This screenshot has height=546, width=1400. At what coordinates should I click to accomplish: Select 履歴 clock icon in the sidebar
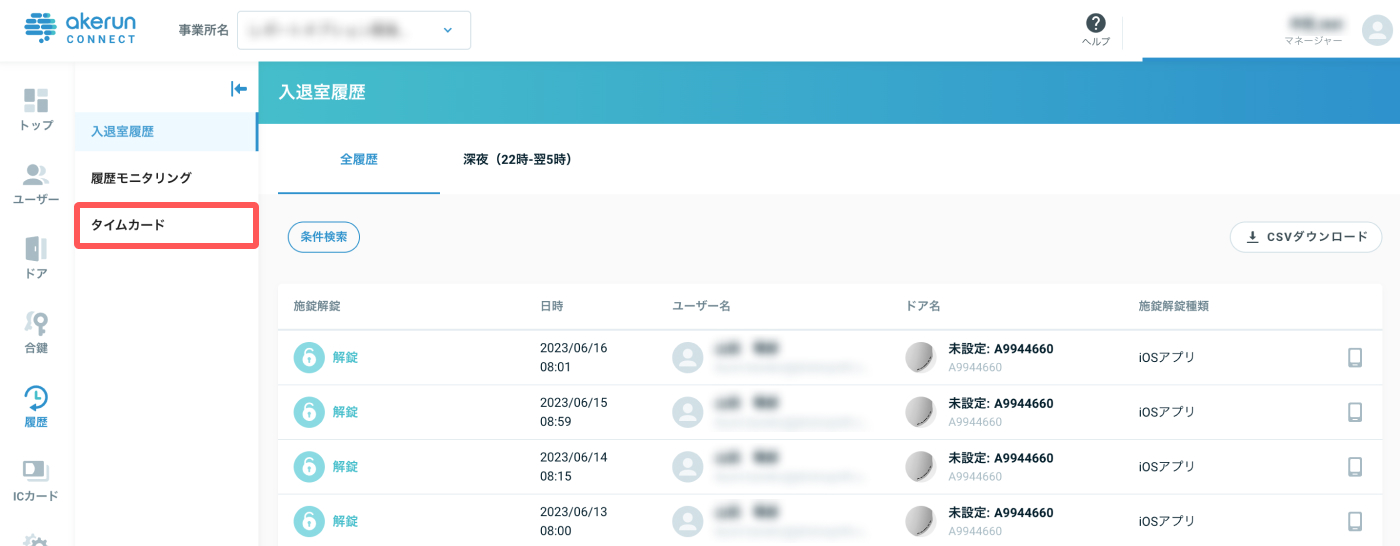pos(36,397)
